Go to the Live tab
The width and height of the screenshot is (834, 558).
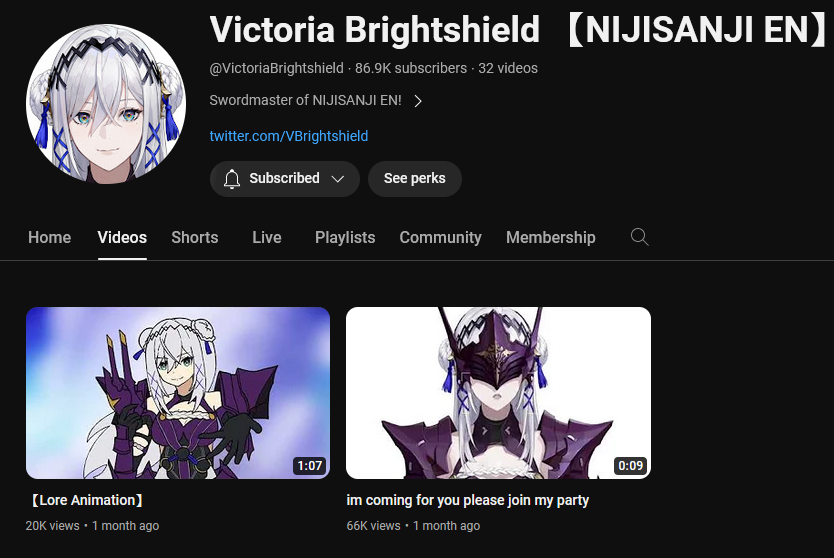tap(266, 237)
